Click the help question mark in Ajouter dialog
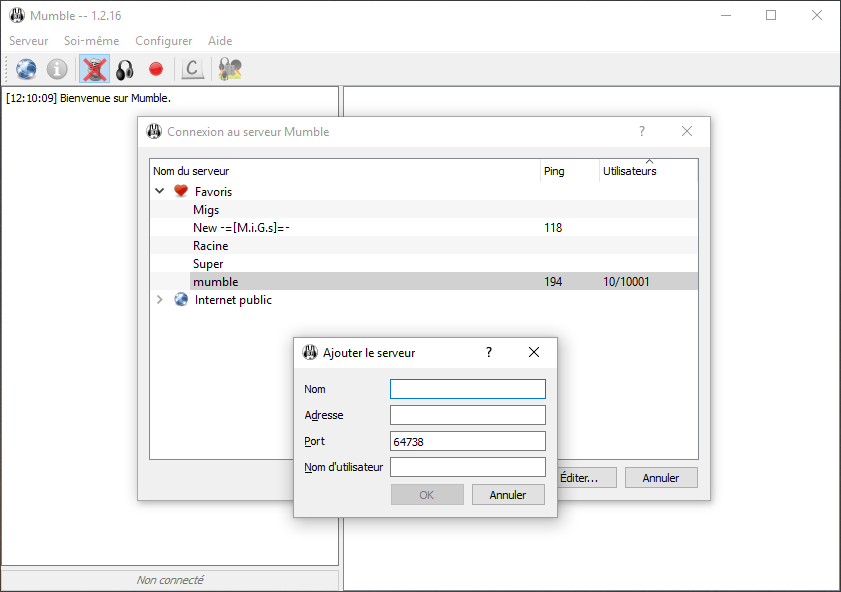The width and height of the screenshot is (841, 592). (x=489, y=352)
